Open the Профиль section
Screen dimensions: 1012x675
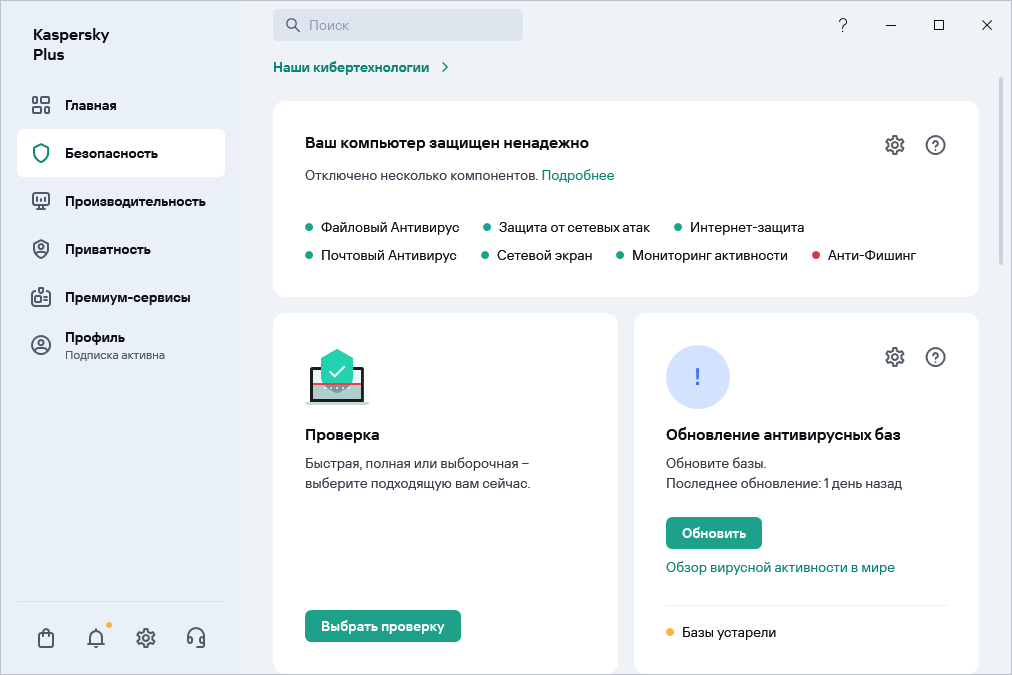pos(121,345)
